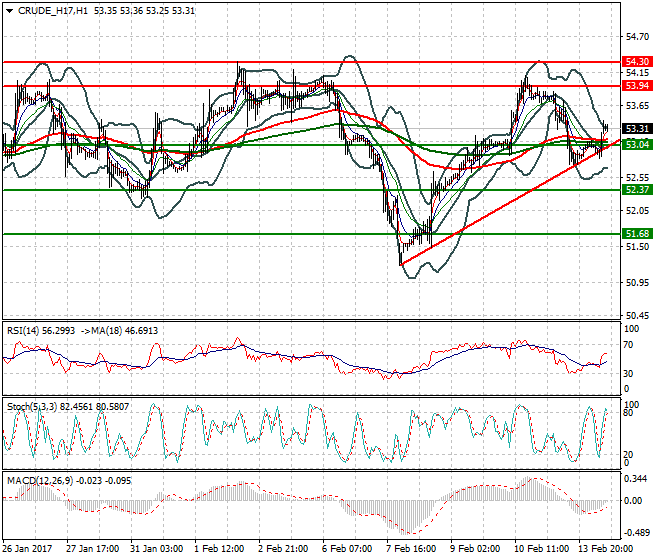The image size is (660, 560).
Task: Click the 13 Feb 20:00 time label
Action: point(606,549)
